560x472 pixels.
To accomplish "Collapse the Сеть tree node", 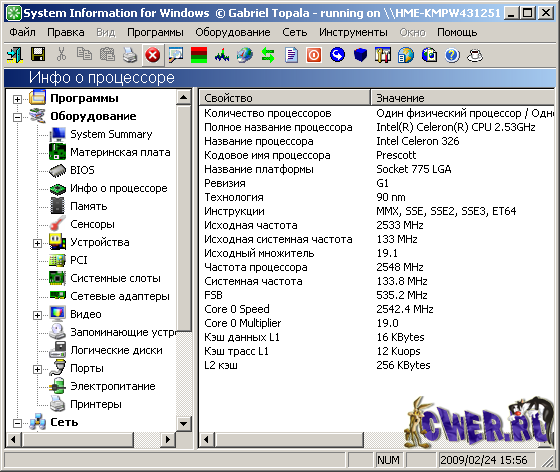I will point(17,423).
